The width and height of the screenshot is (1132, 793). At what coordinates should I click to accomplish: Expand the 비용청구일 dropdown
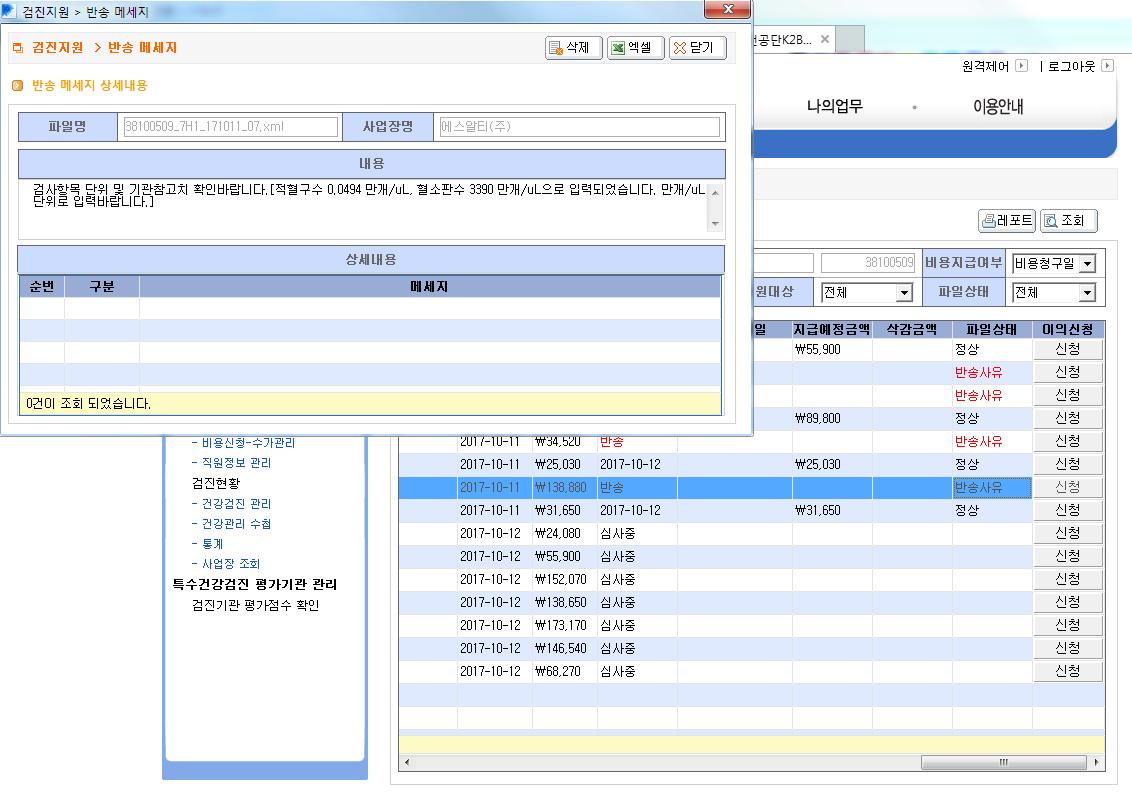pyautogui.click(x=1087, y=264)
